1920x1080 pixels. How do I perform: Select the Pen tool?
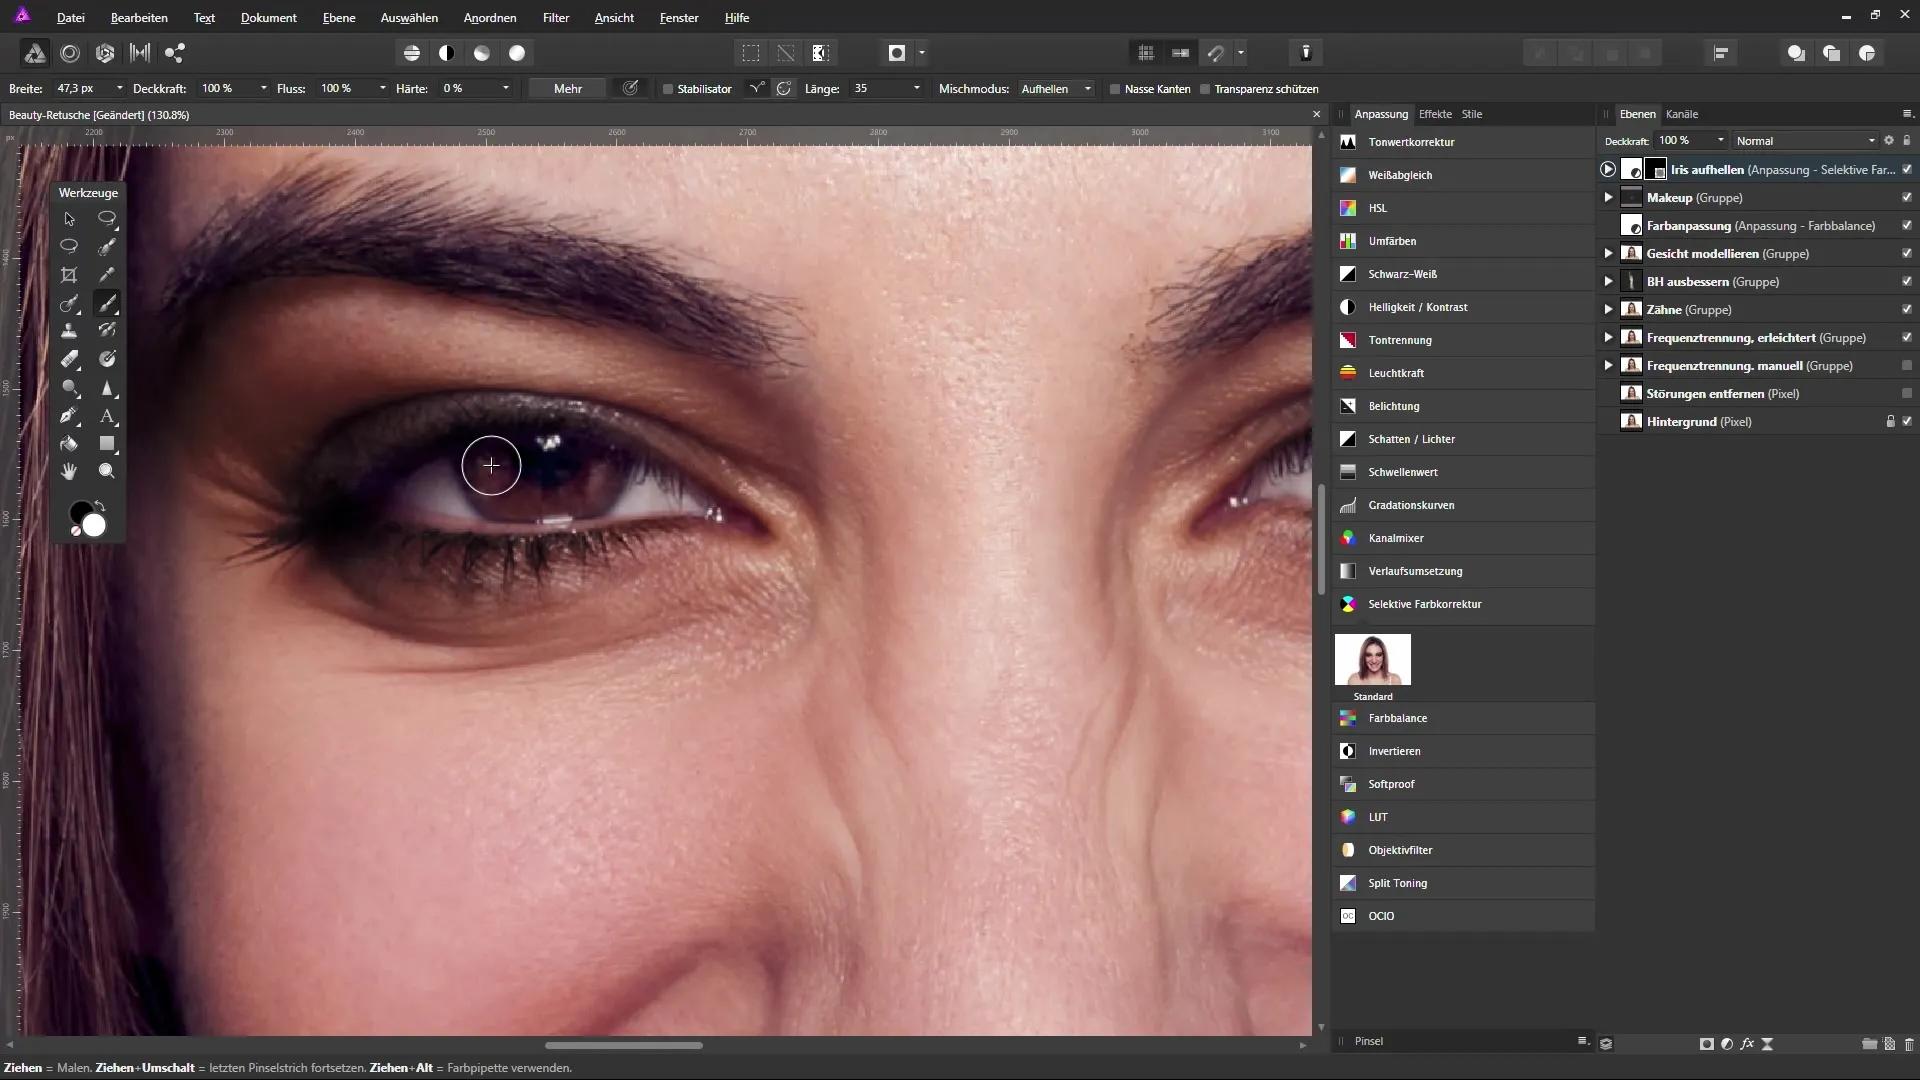69,416
